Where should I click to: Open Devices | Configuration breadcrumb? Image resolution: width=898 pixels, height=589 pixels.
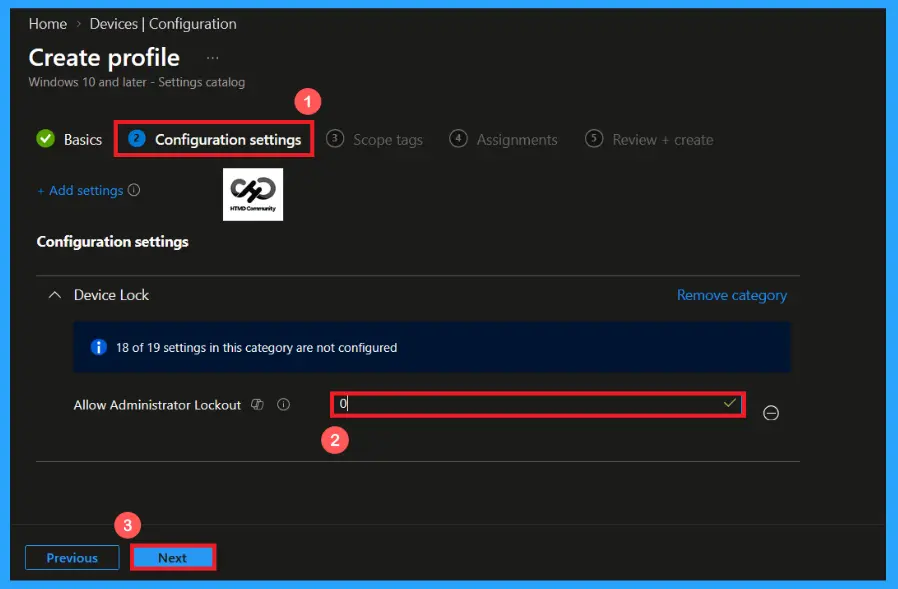click(x=163, y=24)
